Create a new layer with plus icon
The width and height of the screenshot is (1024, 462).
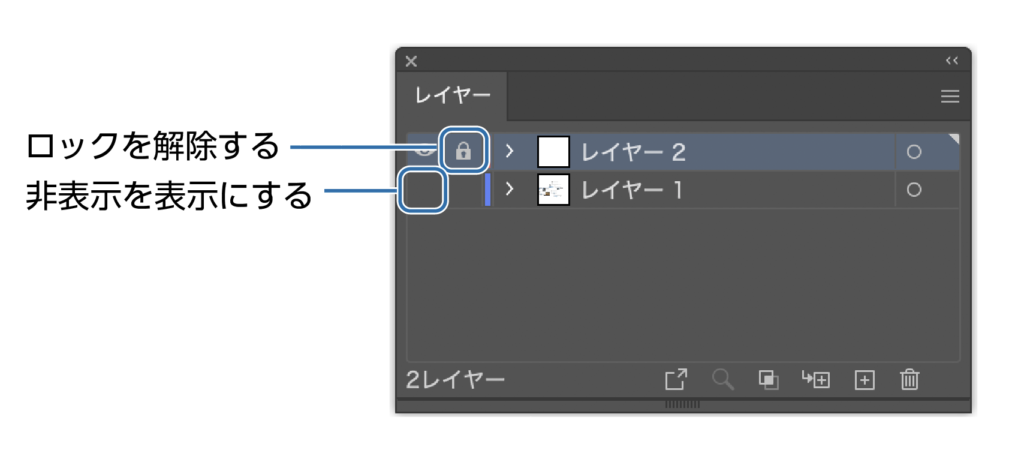[x=864, y=380]
